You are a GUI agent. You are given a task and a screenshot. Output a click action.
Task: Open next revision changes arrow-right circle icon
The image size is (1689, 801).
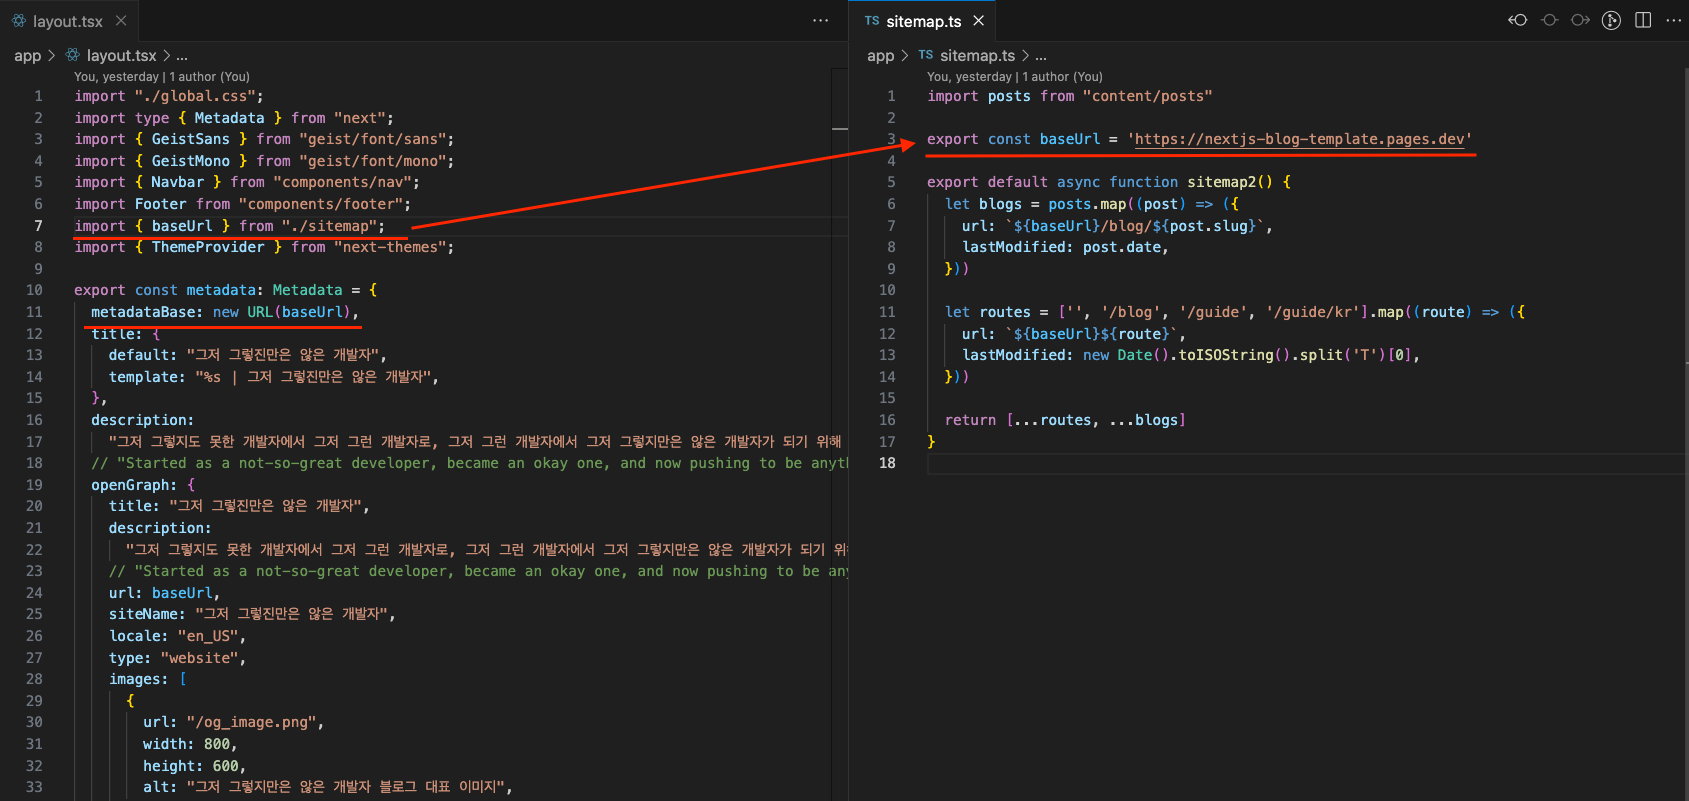1580,20
